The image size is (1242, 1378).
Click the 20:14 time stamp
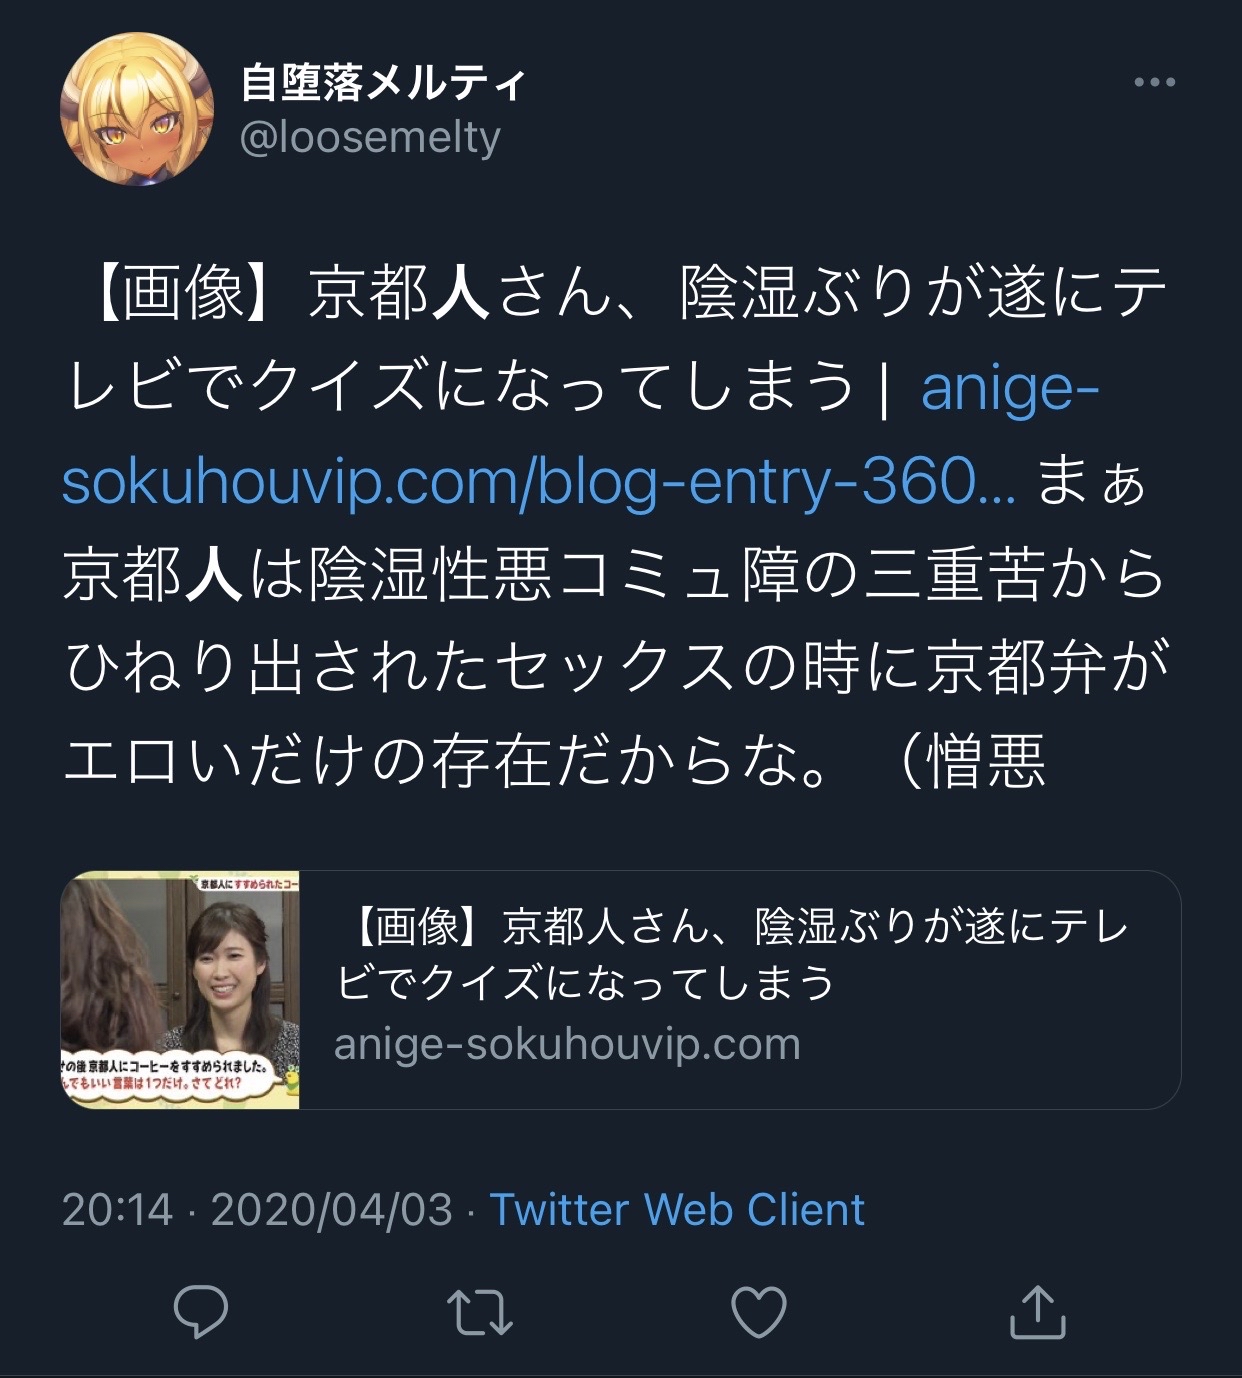click(117, 1210)
